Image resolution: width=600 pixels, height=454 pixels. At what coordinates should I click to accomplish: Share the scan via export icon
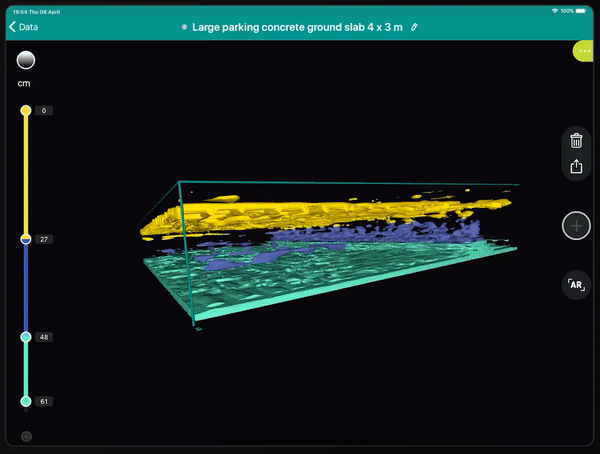coord(576,167)
